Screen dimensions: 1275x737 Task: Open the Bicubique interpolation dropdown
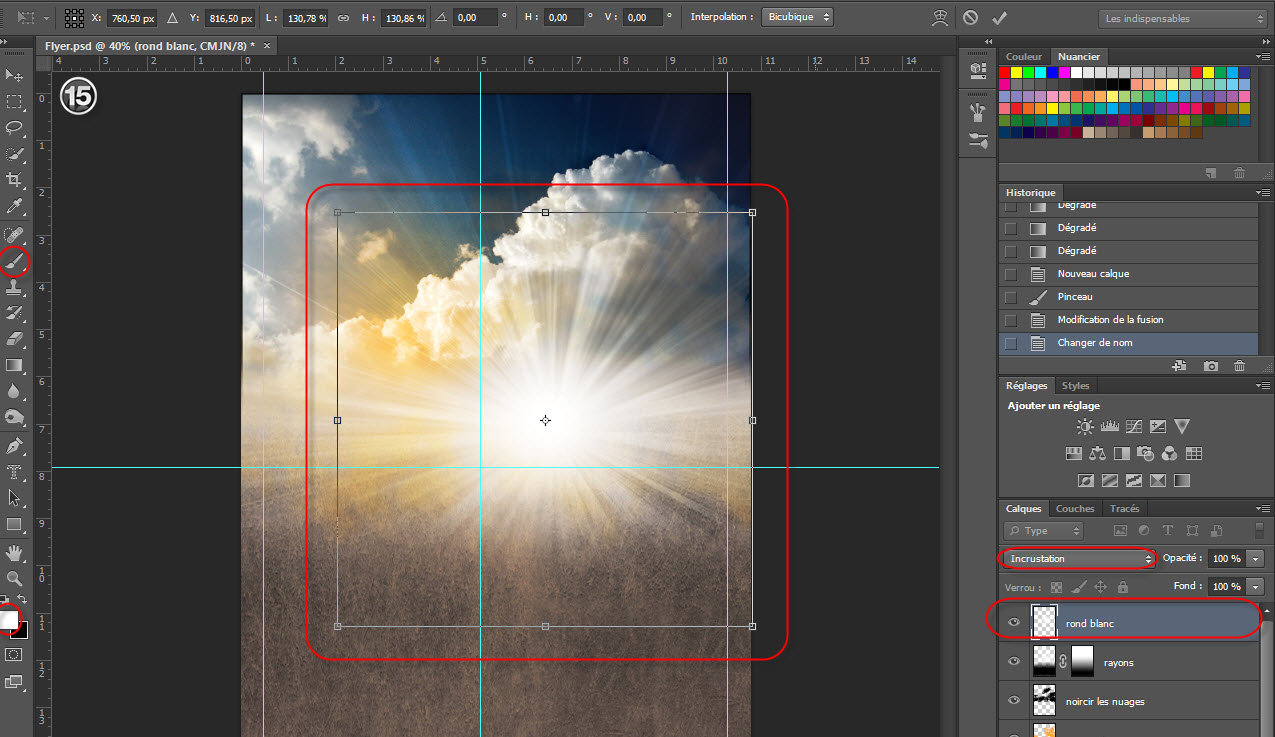(x=797, y=18)
